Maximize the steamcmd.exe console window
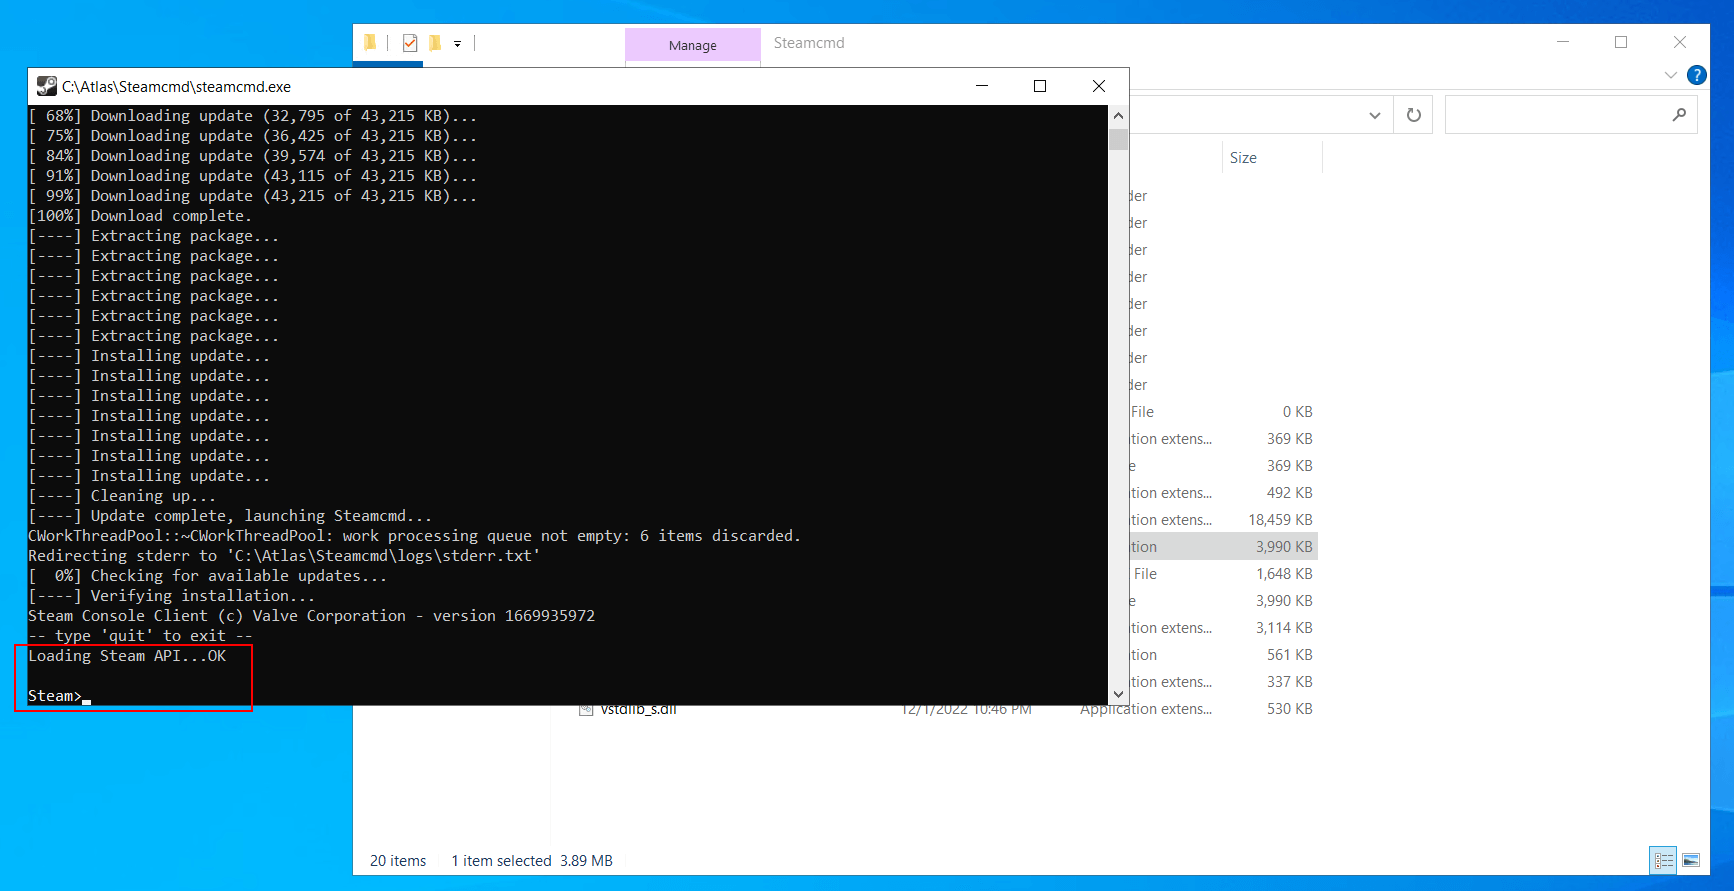This screenshot has height=891, width=1734. click(x=1040, y=86)
